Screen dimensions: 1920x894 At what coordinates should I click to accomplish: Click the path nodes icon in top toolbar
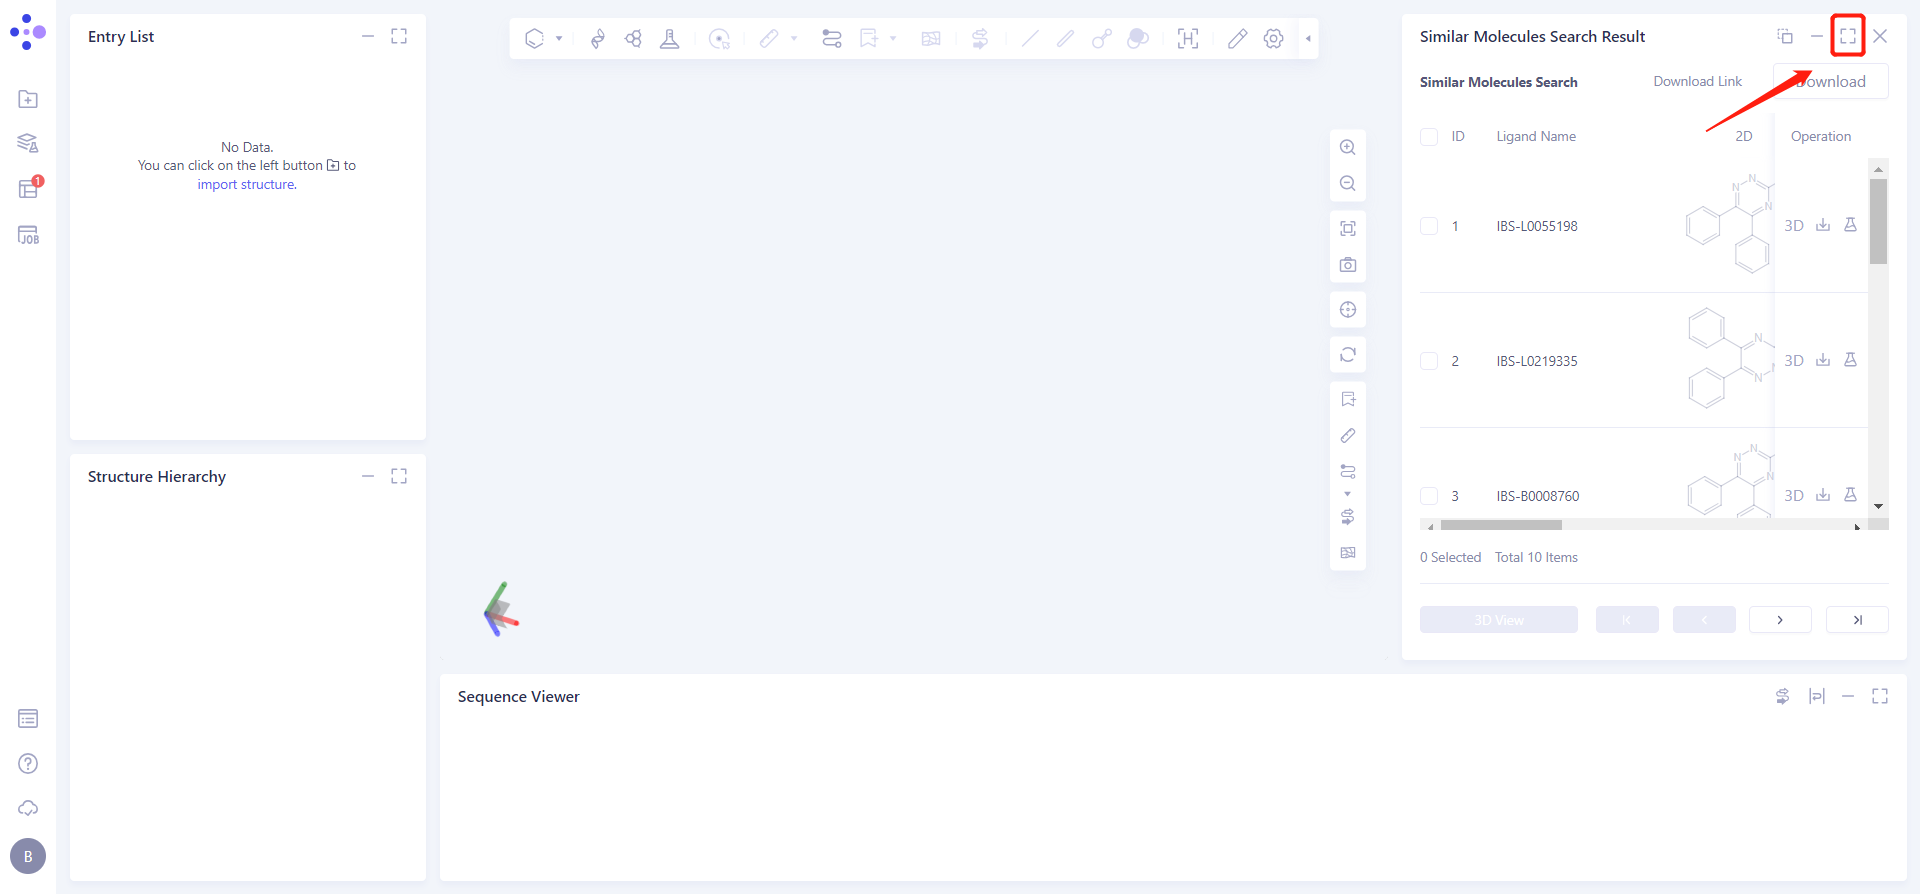[832, 39]
